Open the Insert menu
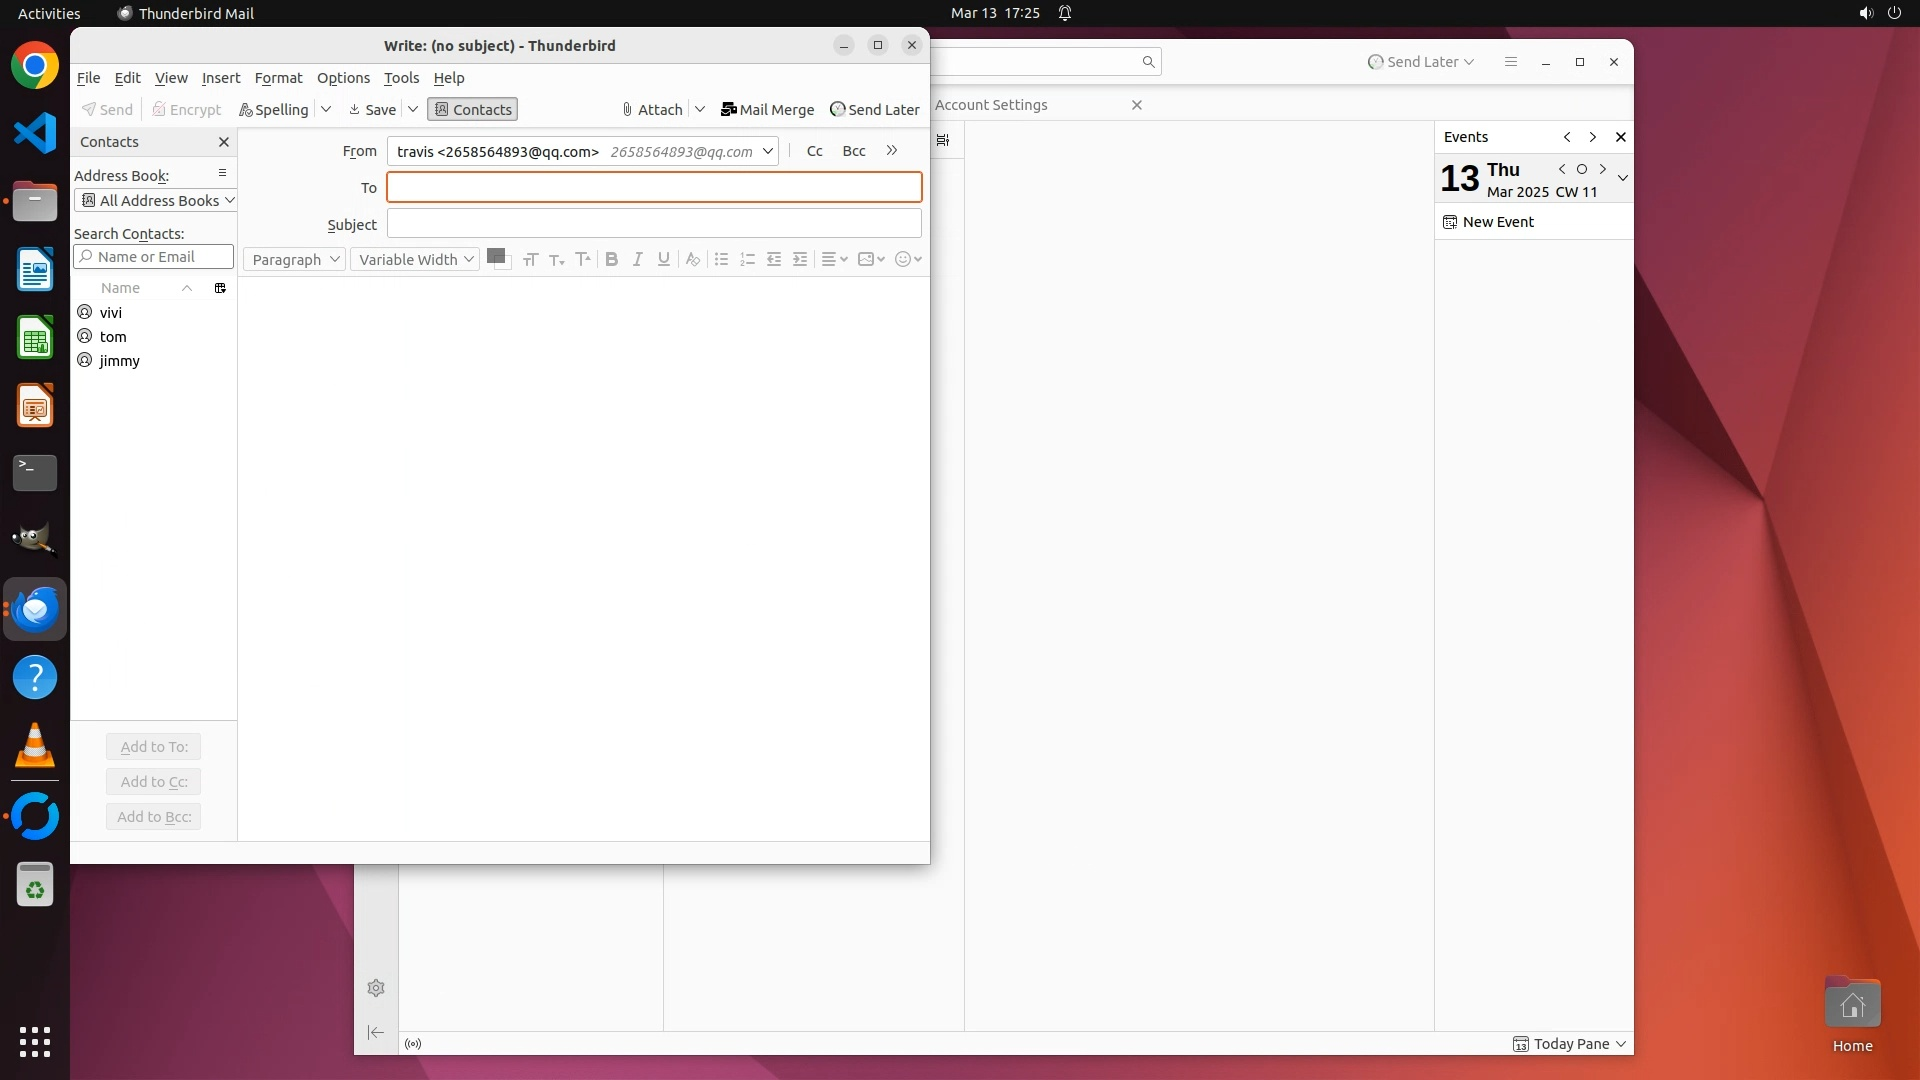Screen dimensions: 1920x1080 (x=221, y=78)
